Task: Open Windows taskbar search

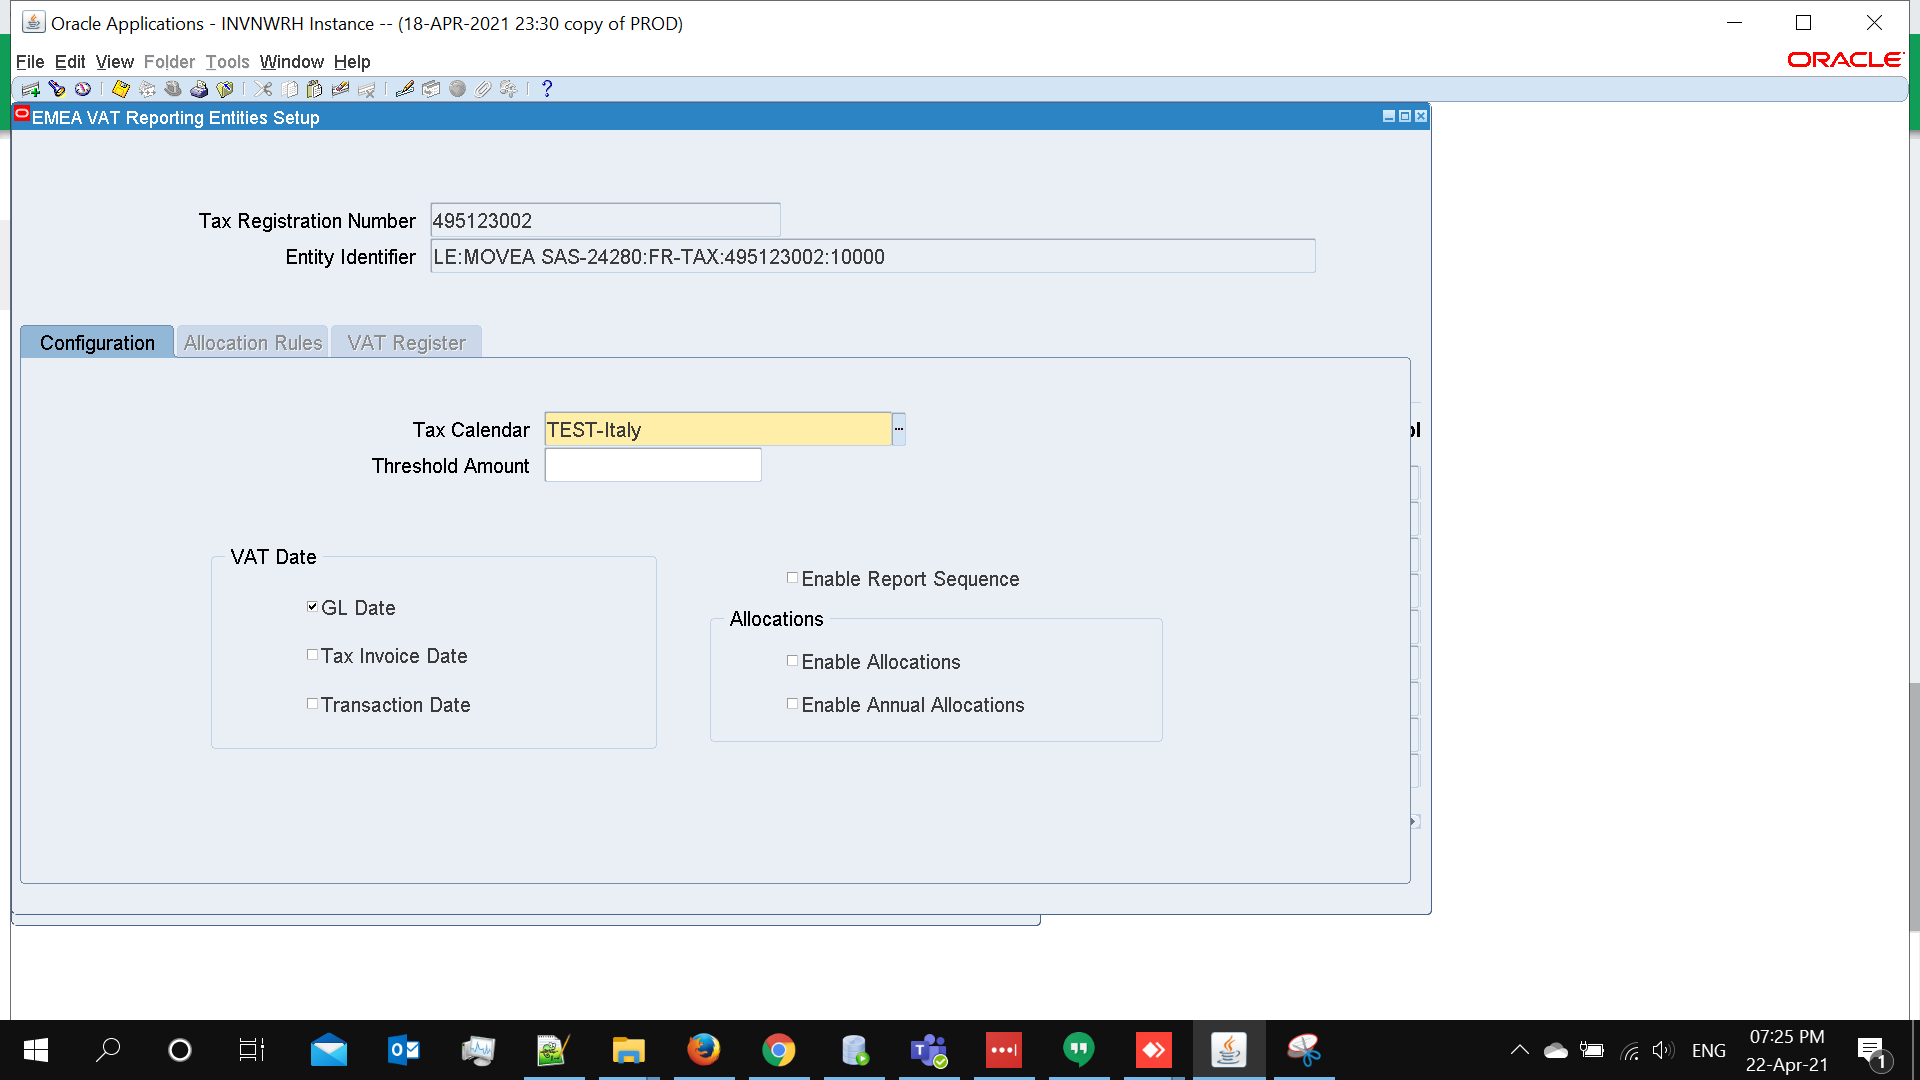Action: point(108,1050)
